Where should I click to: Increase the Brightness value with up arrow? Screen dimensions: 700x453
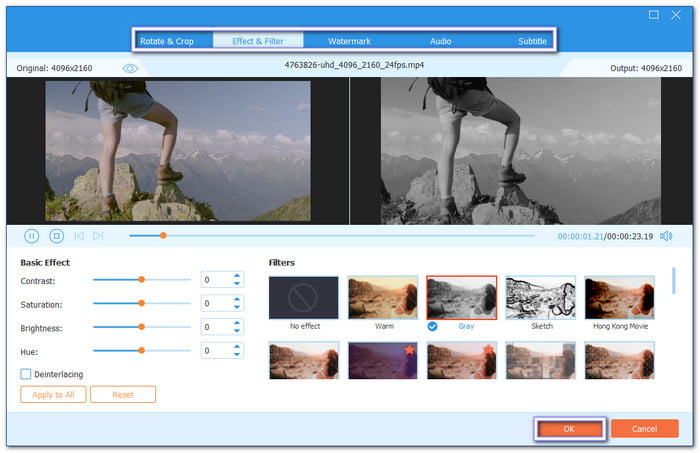click(237, 323)
